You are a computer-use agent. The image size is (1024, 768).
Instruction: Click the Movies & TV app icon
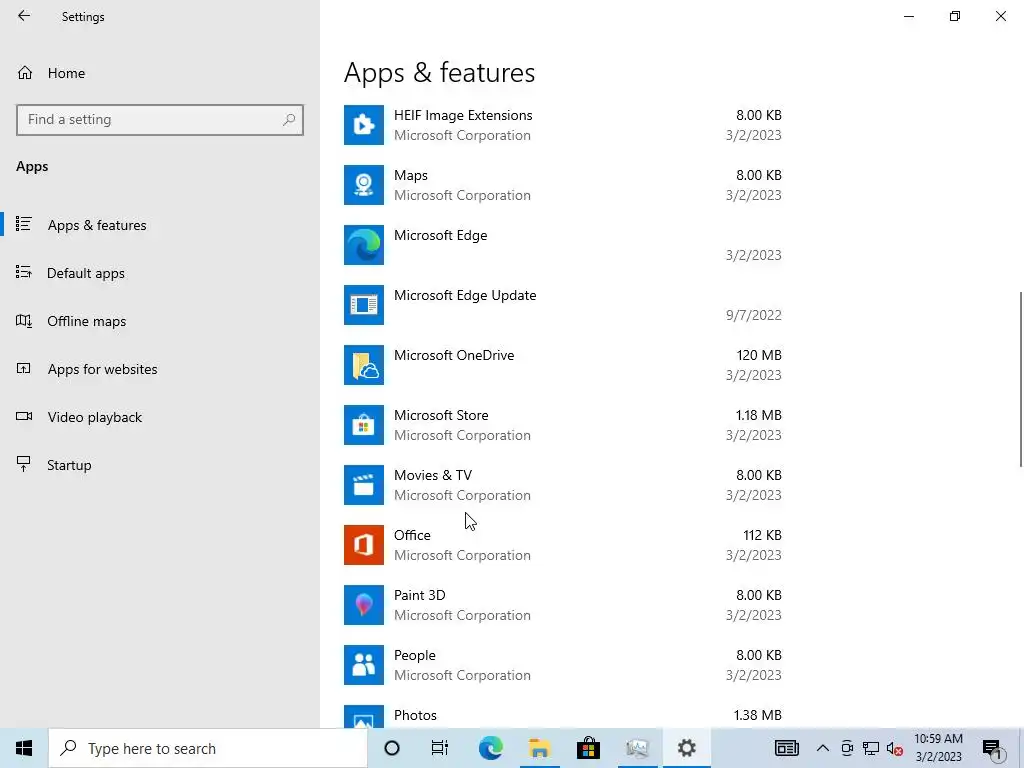(x=364, y=485)
